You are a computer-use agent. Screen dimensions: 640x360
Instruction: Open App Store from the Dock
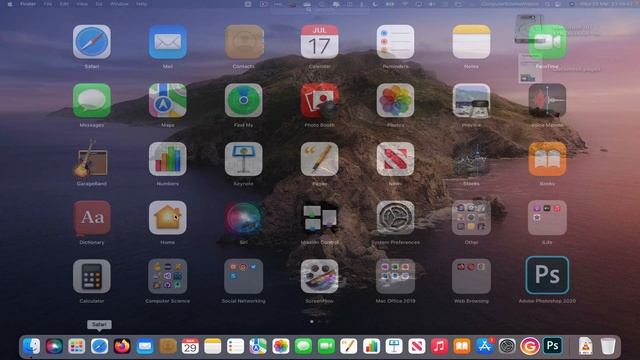point(484,347)
